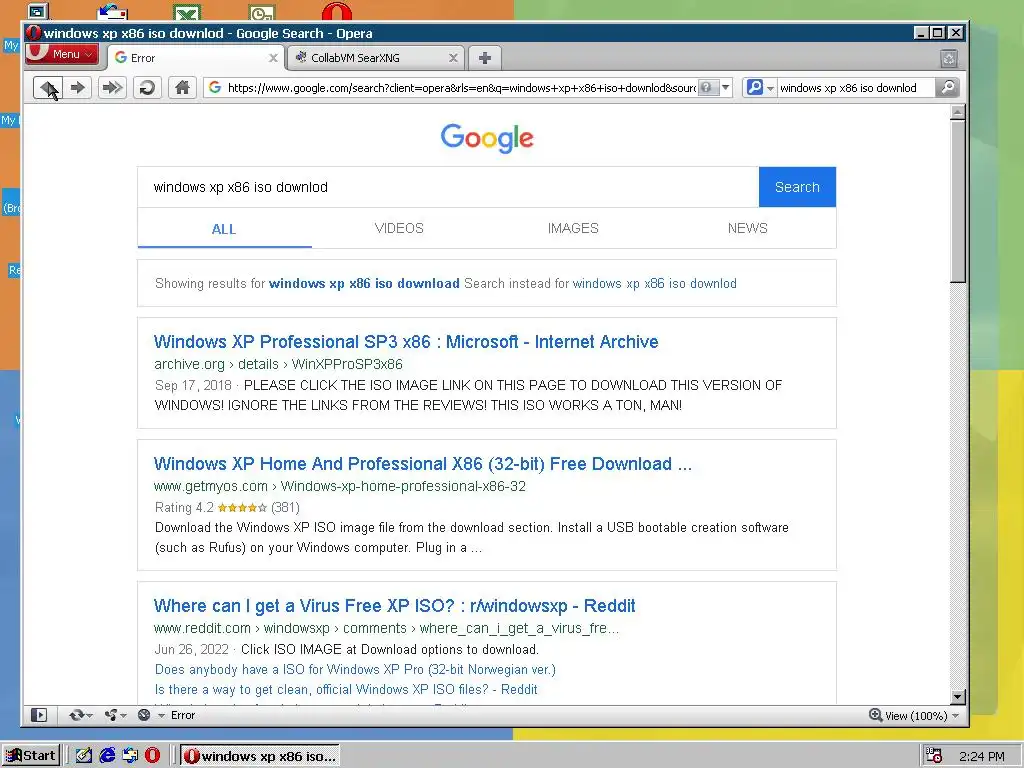Launch Internet Explorer from Quick Launch
1024x768 pixels.
[106, 756]
